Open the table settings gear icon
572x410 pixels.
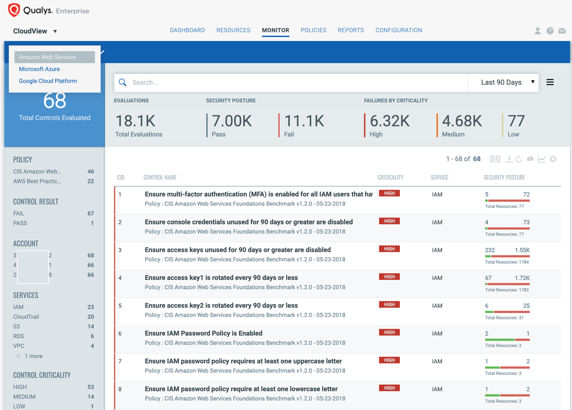pyautogui.click(x=553, y=159)
